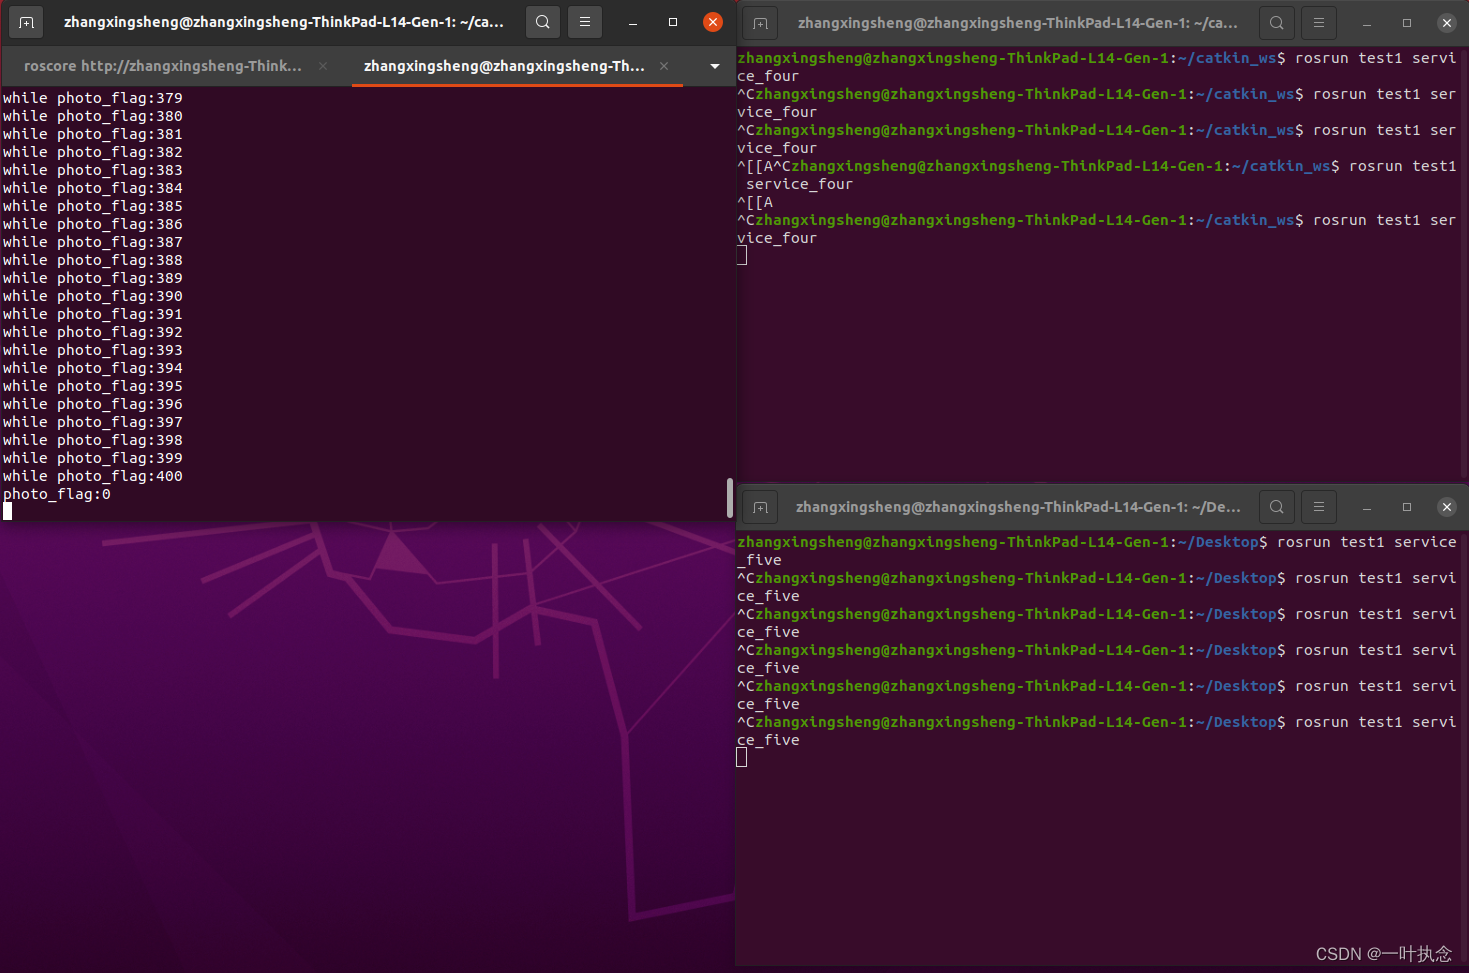Click the 'while photo_flag:400' line

point(93,476)
